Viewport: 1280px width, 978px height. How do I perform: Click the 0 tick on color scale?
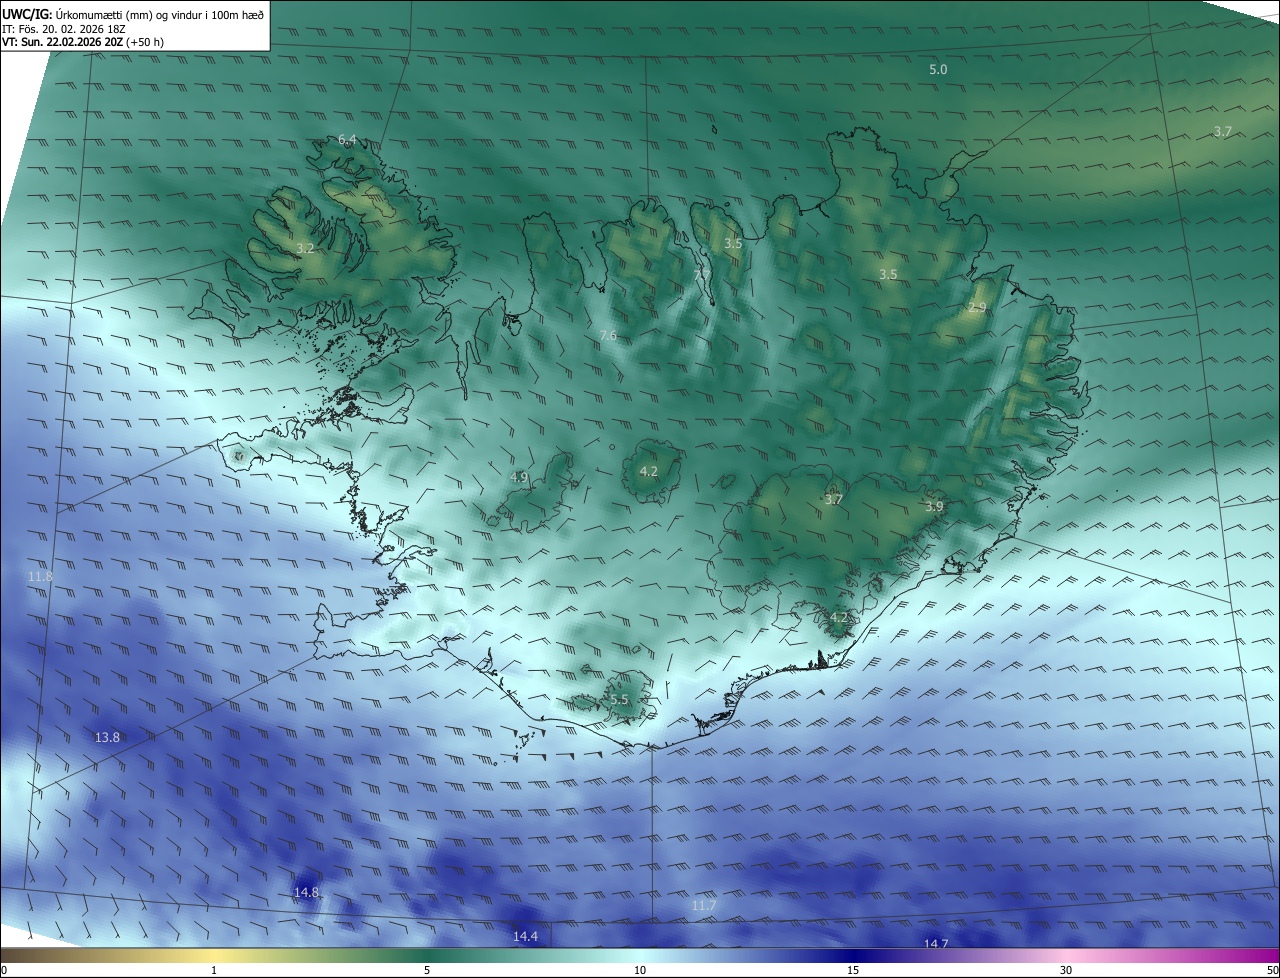point(4,970)
